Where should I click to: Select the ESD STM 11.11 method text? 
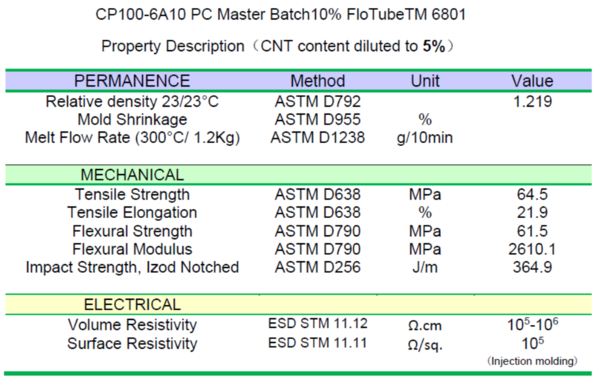coord(318,343)
